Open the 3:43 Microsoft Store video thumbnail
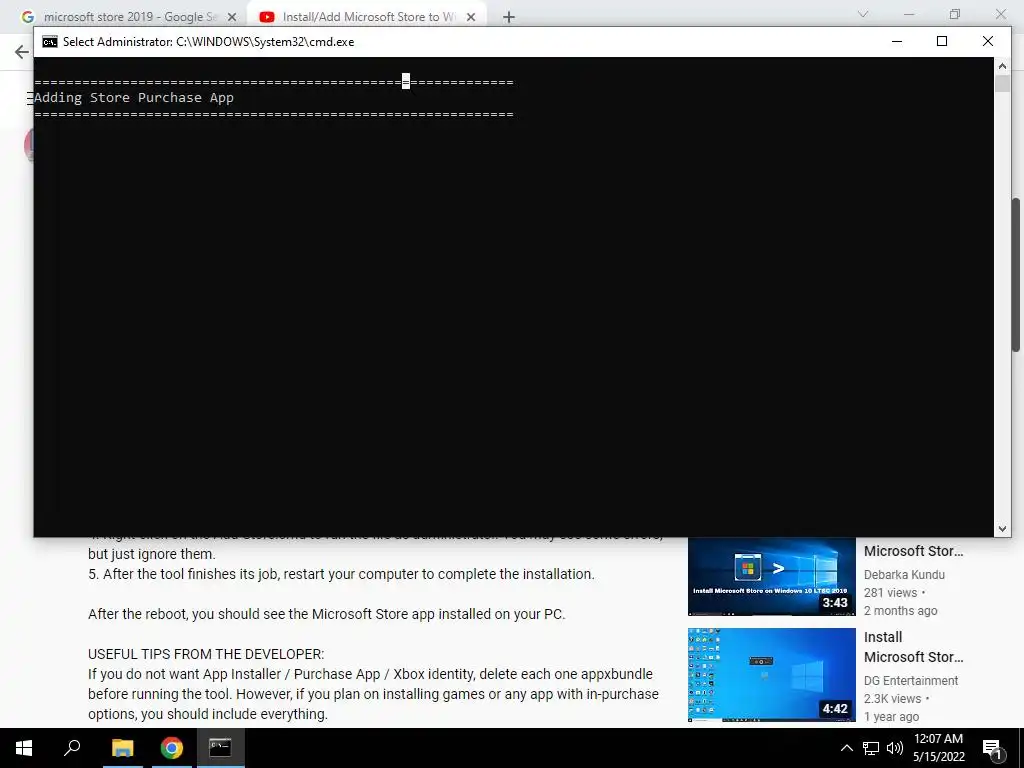The width and height of the screenshot is (1024, 768). [771, 576]
